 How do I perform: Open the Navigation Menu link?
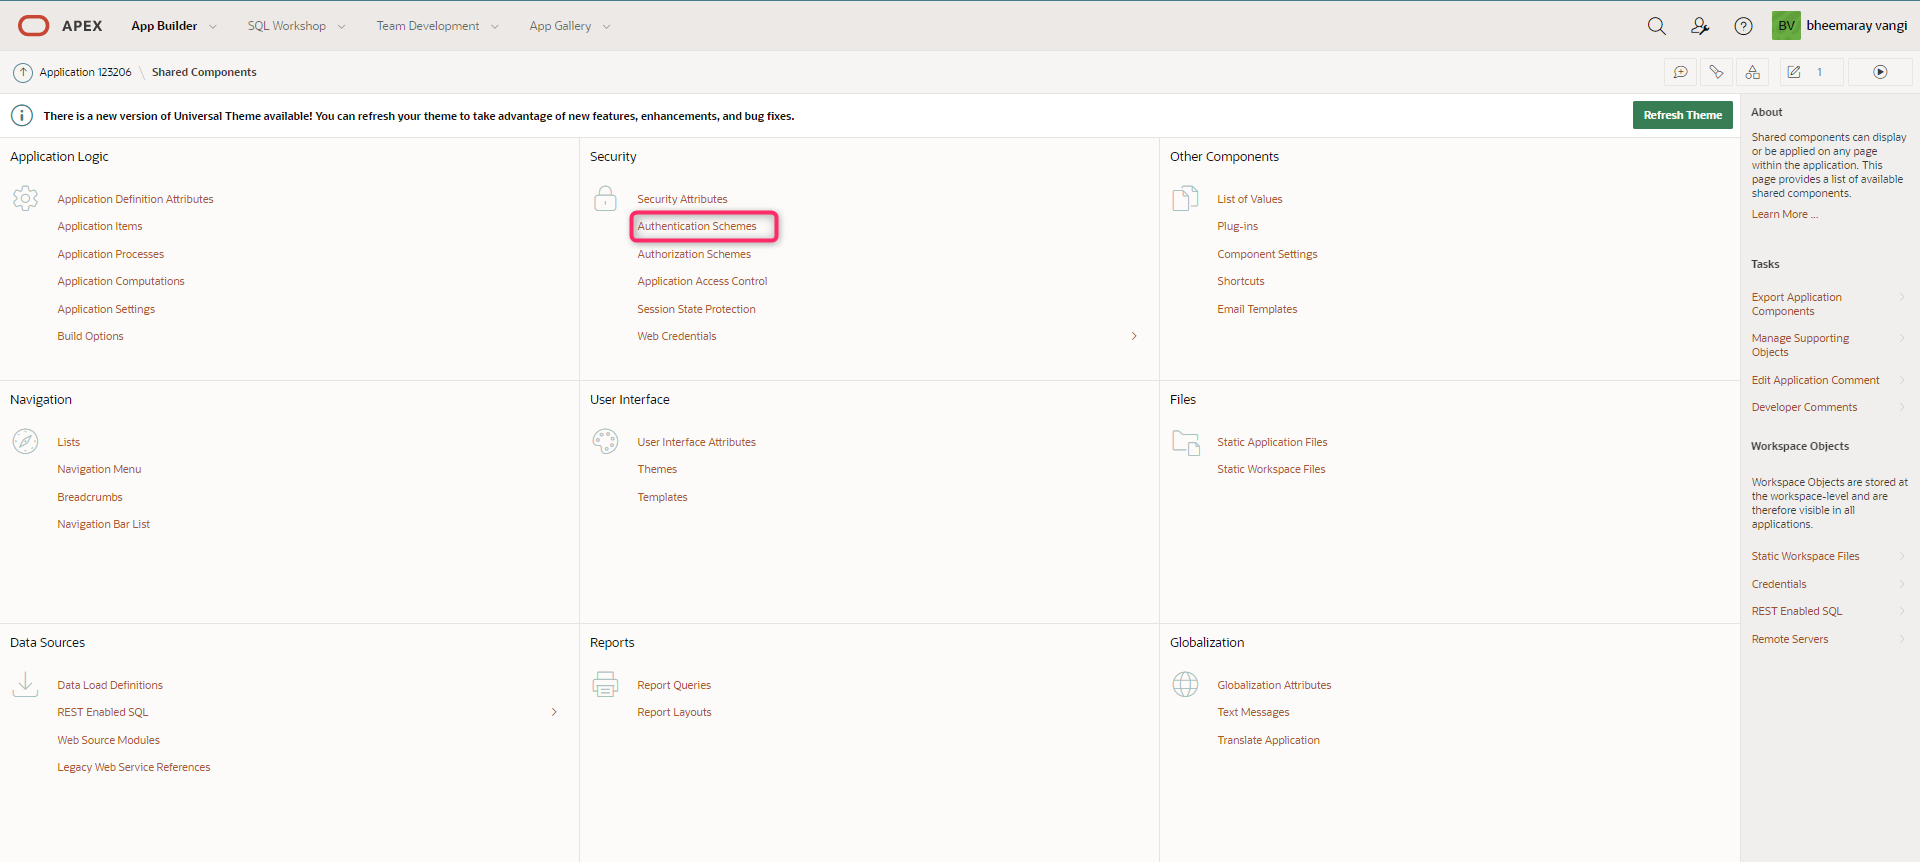pos(99,469)
